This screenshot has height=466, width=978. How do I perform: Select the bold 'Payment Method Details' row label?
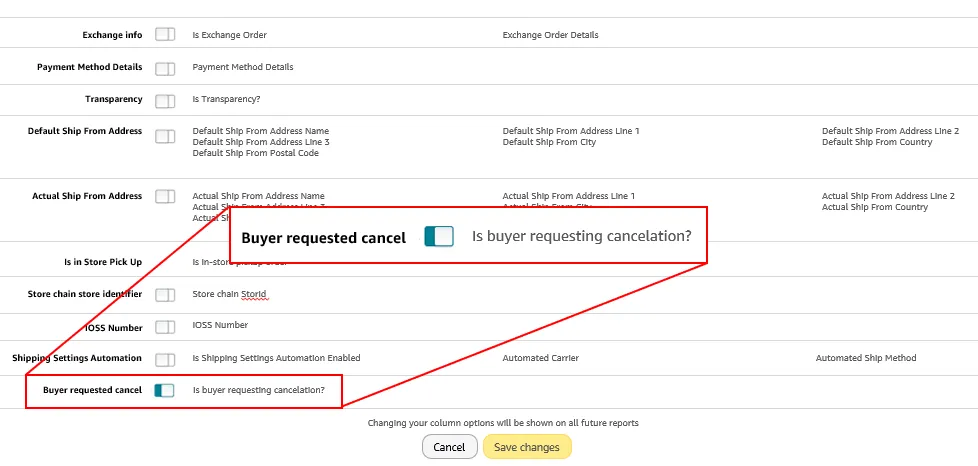[90, 67]
